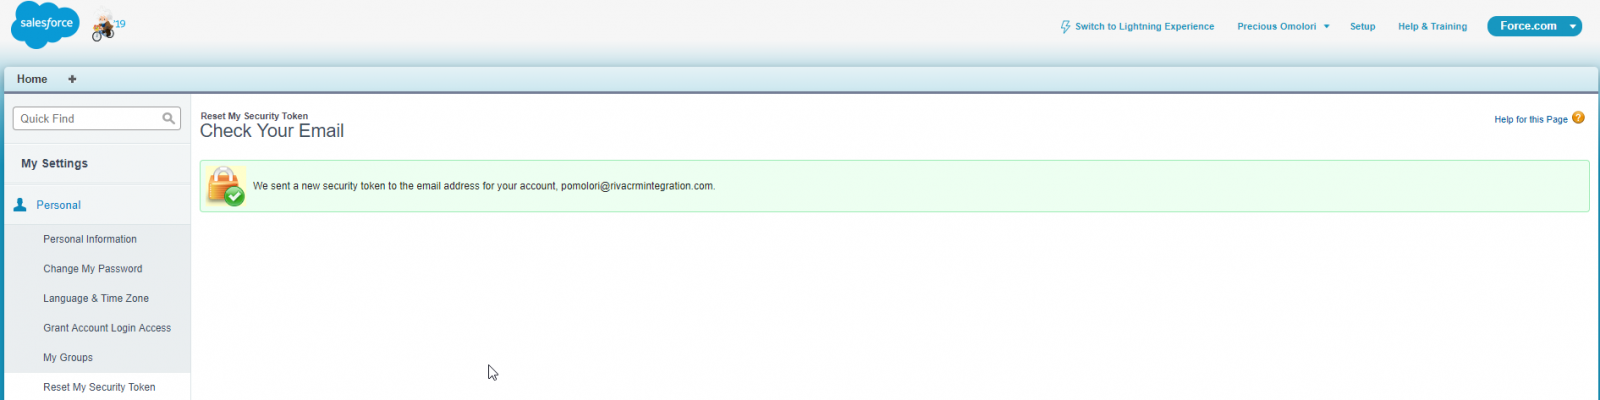
Task: Select Reset My Security Token
Action: click(x=99, y=387)
